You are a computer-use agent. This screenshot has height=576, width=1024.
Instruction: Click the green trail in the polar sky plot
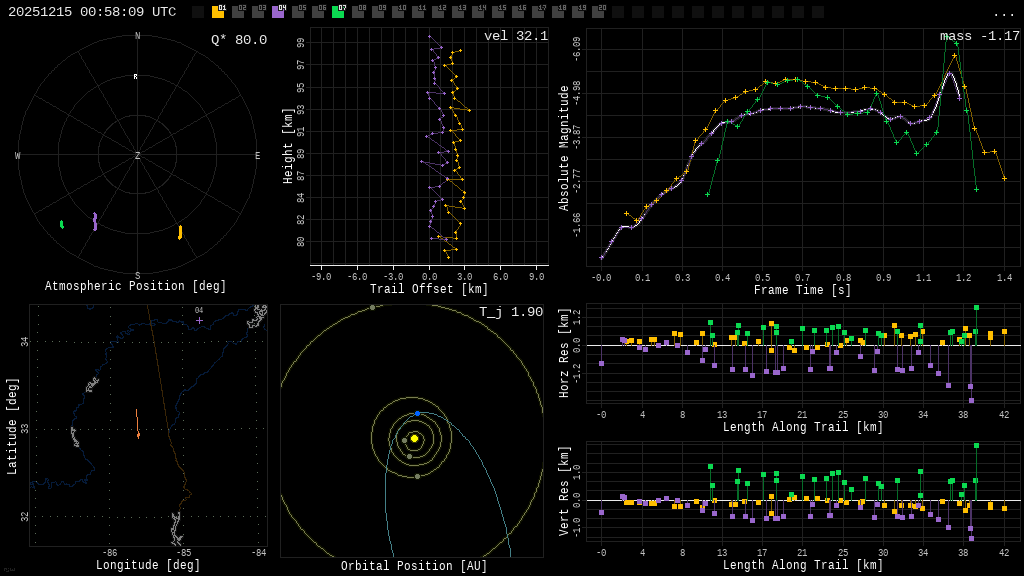tap(61, 224)
